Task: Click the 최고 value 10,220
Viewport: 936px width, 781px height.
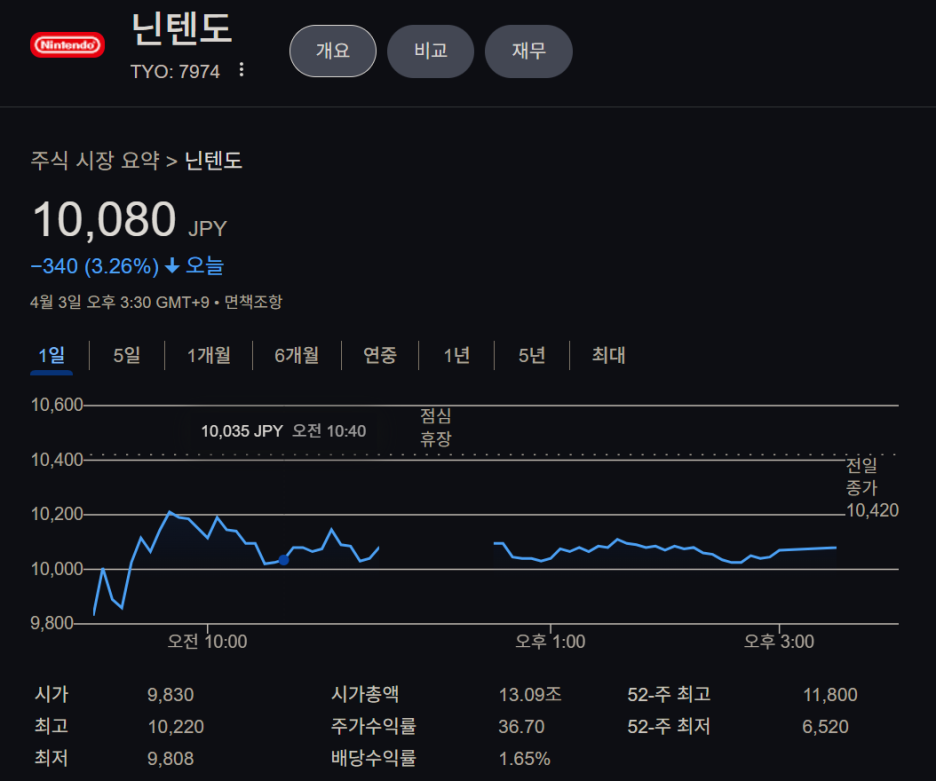Action: 176,726
